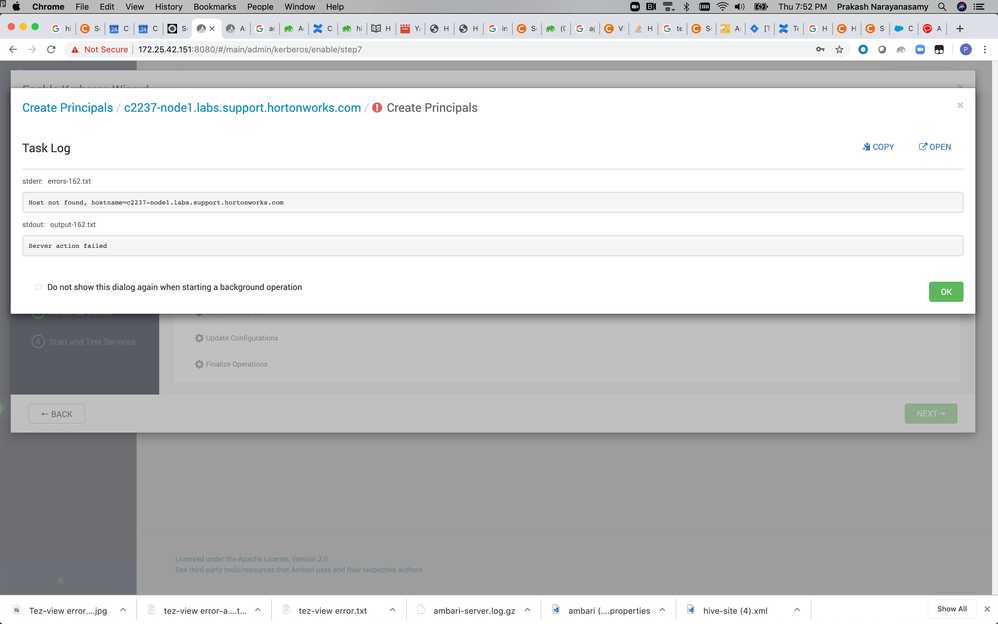998x624 pixels.
Task: Close the task log dialog with the X
Action: [x=960, y=106]
